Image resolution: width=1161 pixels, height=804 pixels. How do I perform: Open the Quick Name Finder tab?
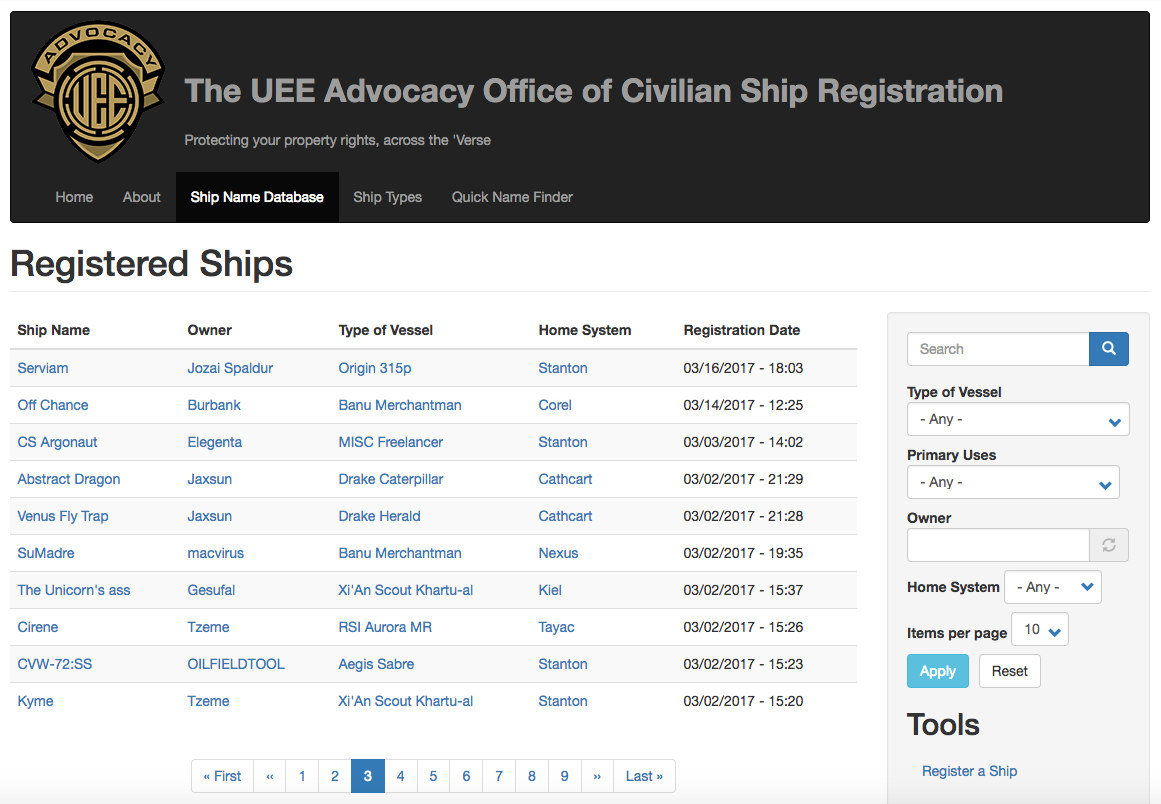(x=512, y=197)
